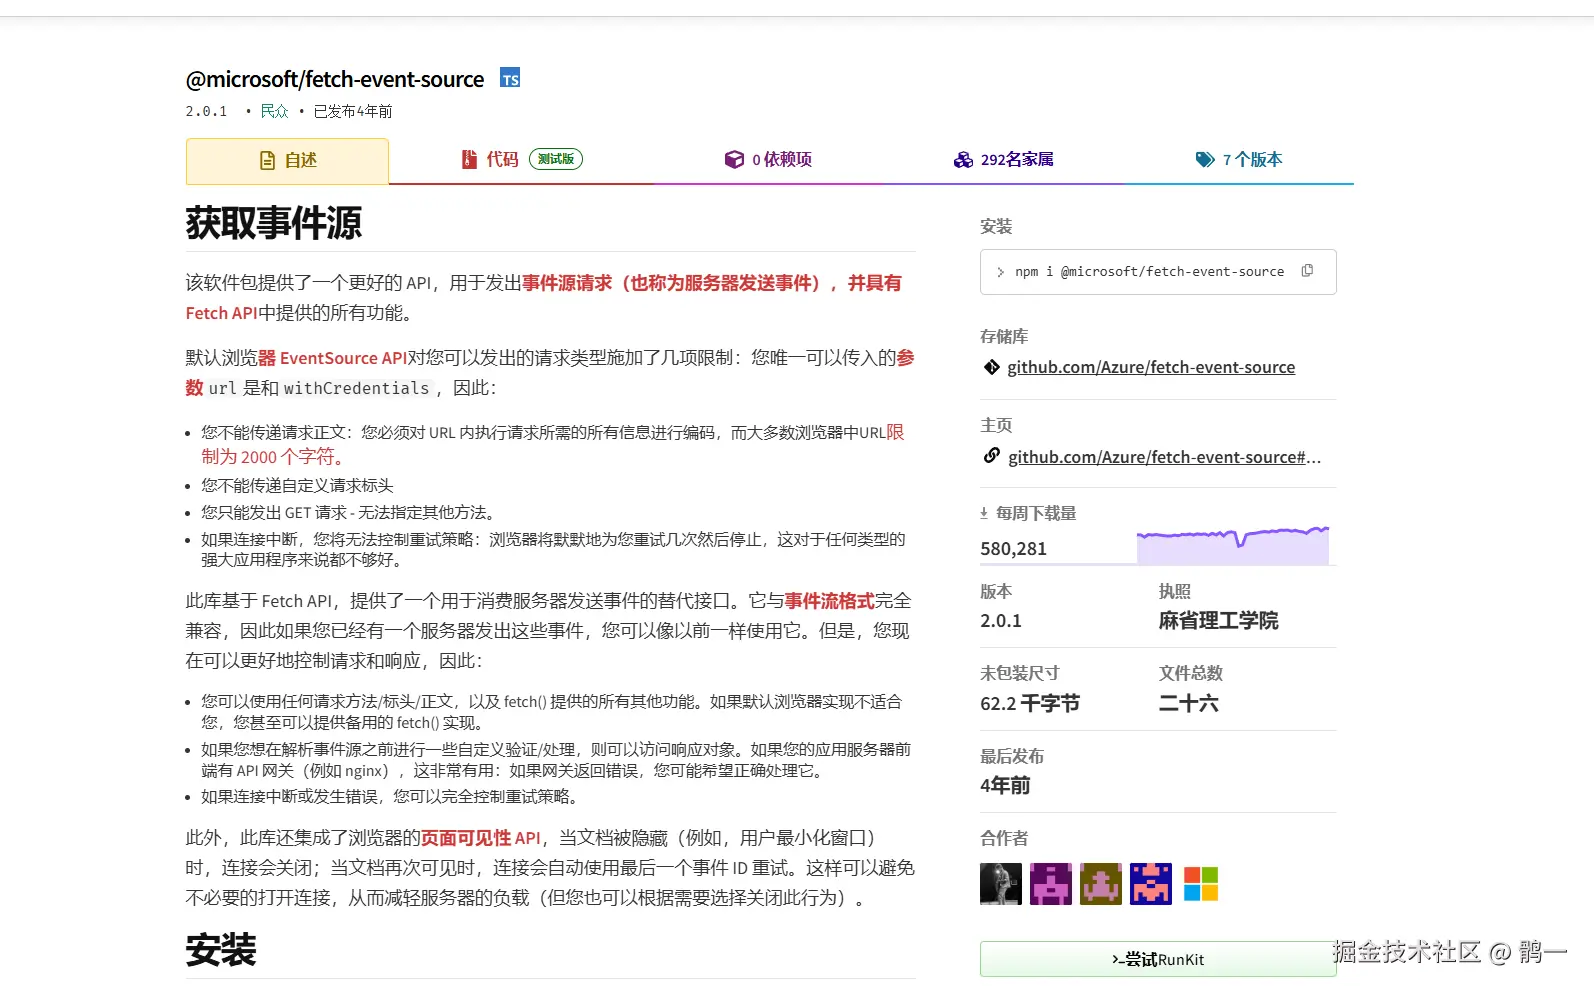This screenshot has height=992, width=1594.
Task: Click the 麻省理工学院 license value
Action: coord(1218,620)
